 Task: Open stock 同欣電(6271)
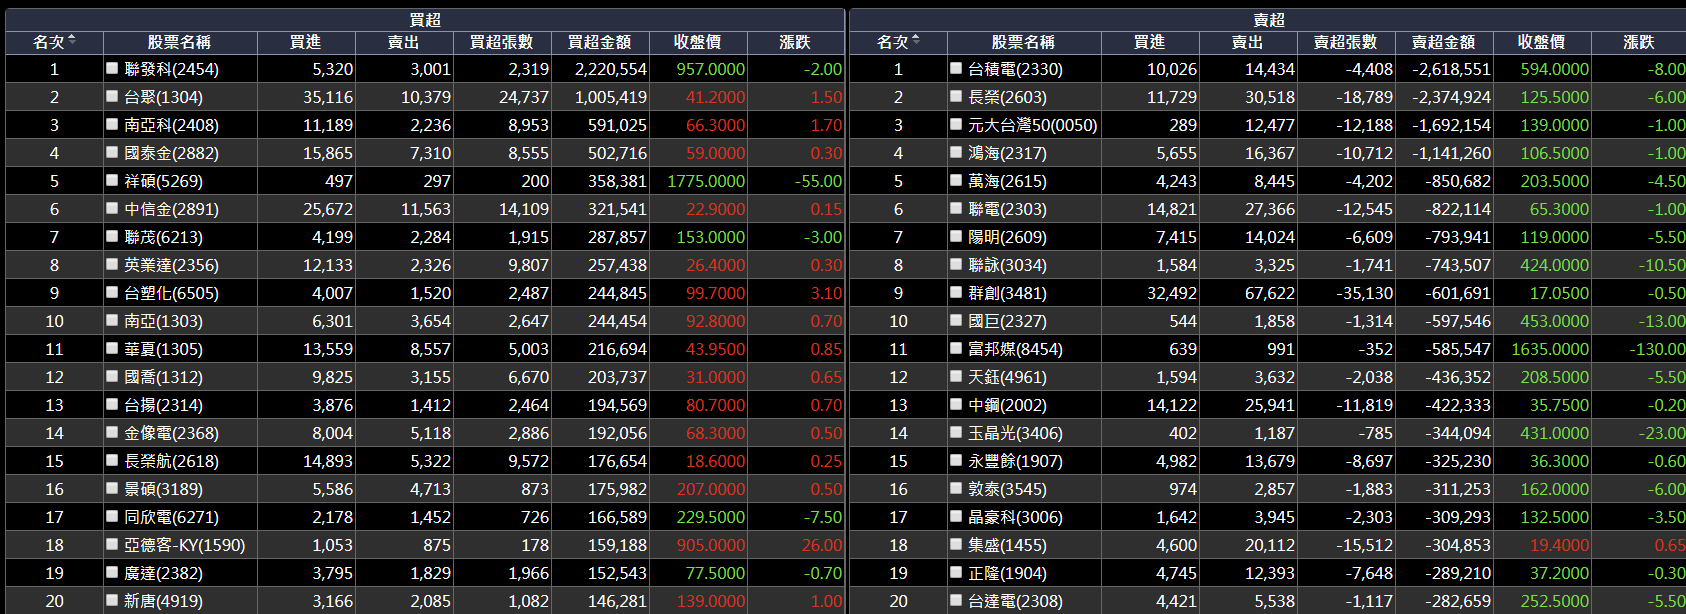pos(171,517)
